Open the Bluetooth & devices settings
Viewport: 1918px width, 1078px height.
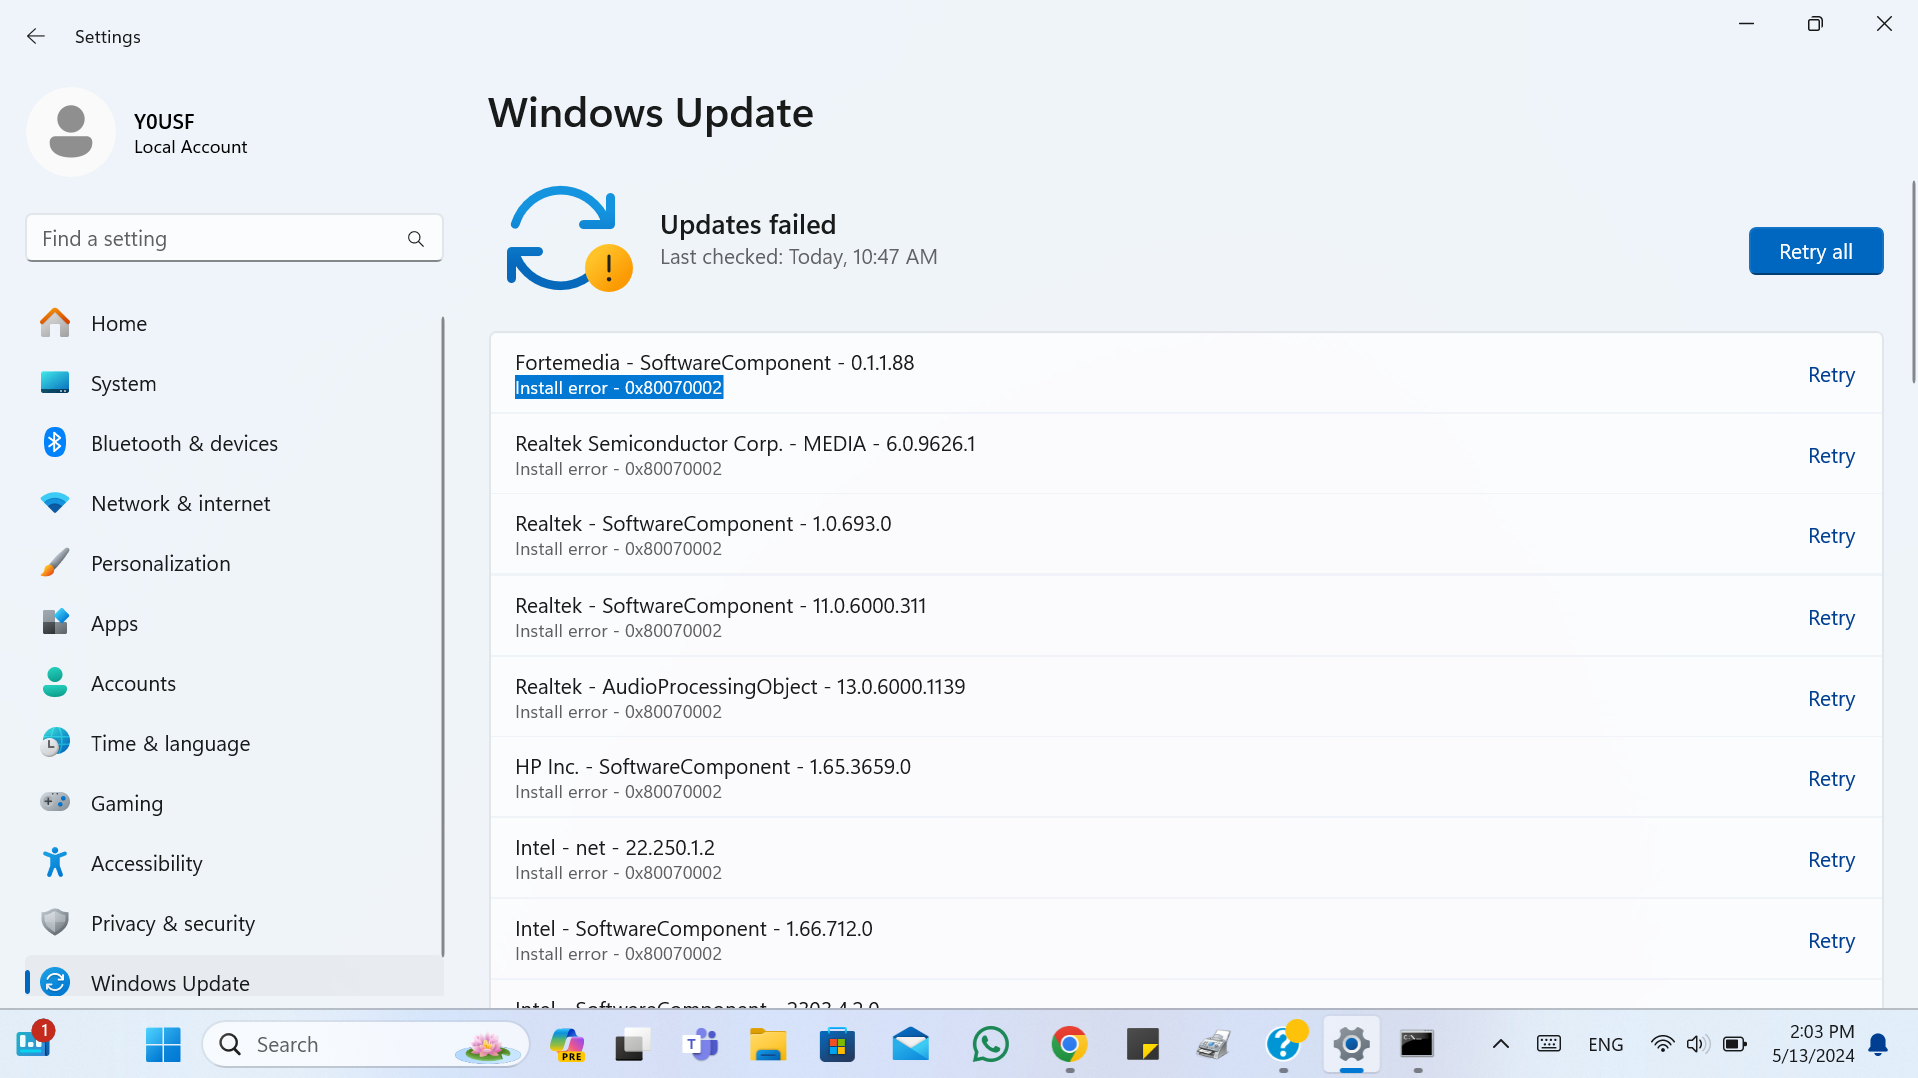click(x=184, y=443)
